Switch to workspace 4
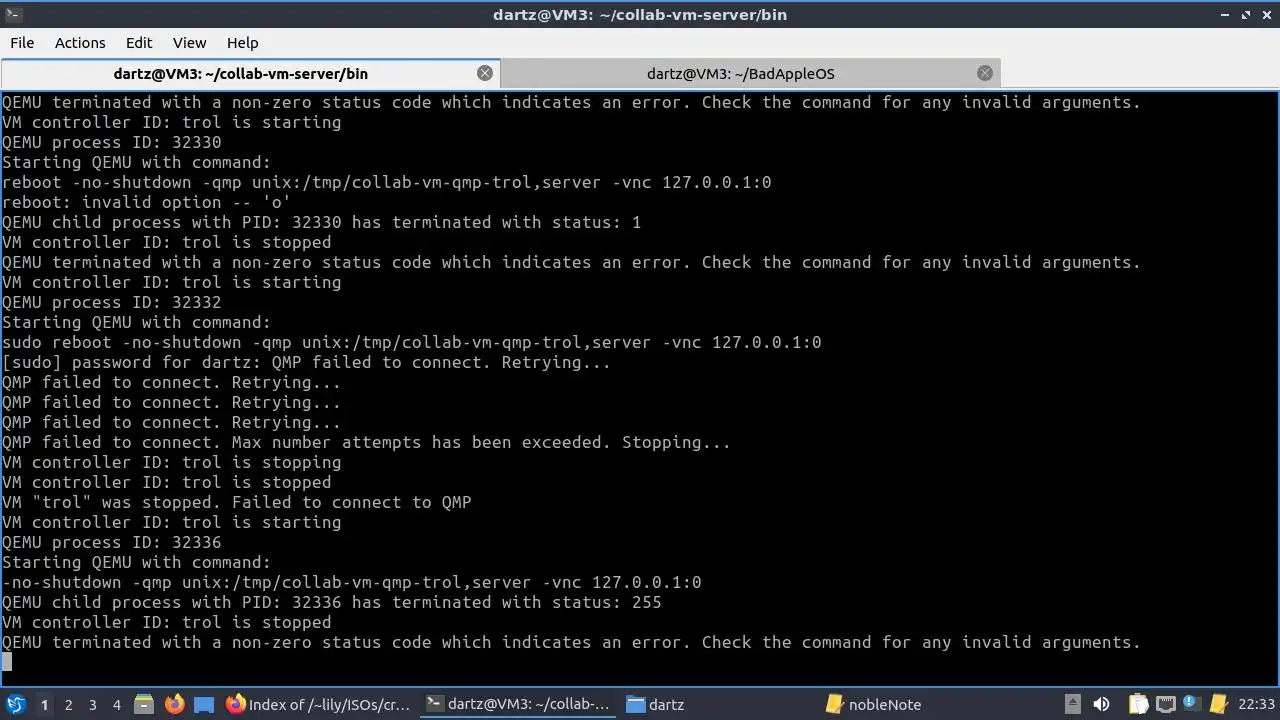This screenshot has width=1280, height=720. tap(116, 705)
